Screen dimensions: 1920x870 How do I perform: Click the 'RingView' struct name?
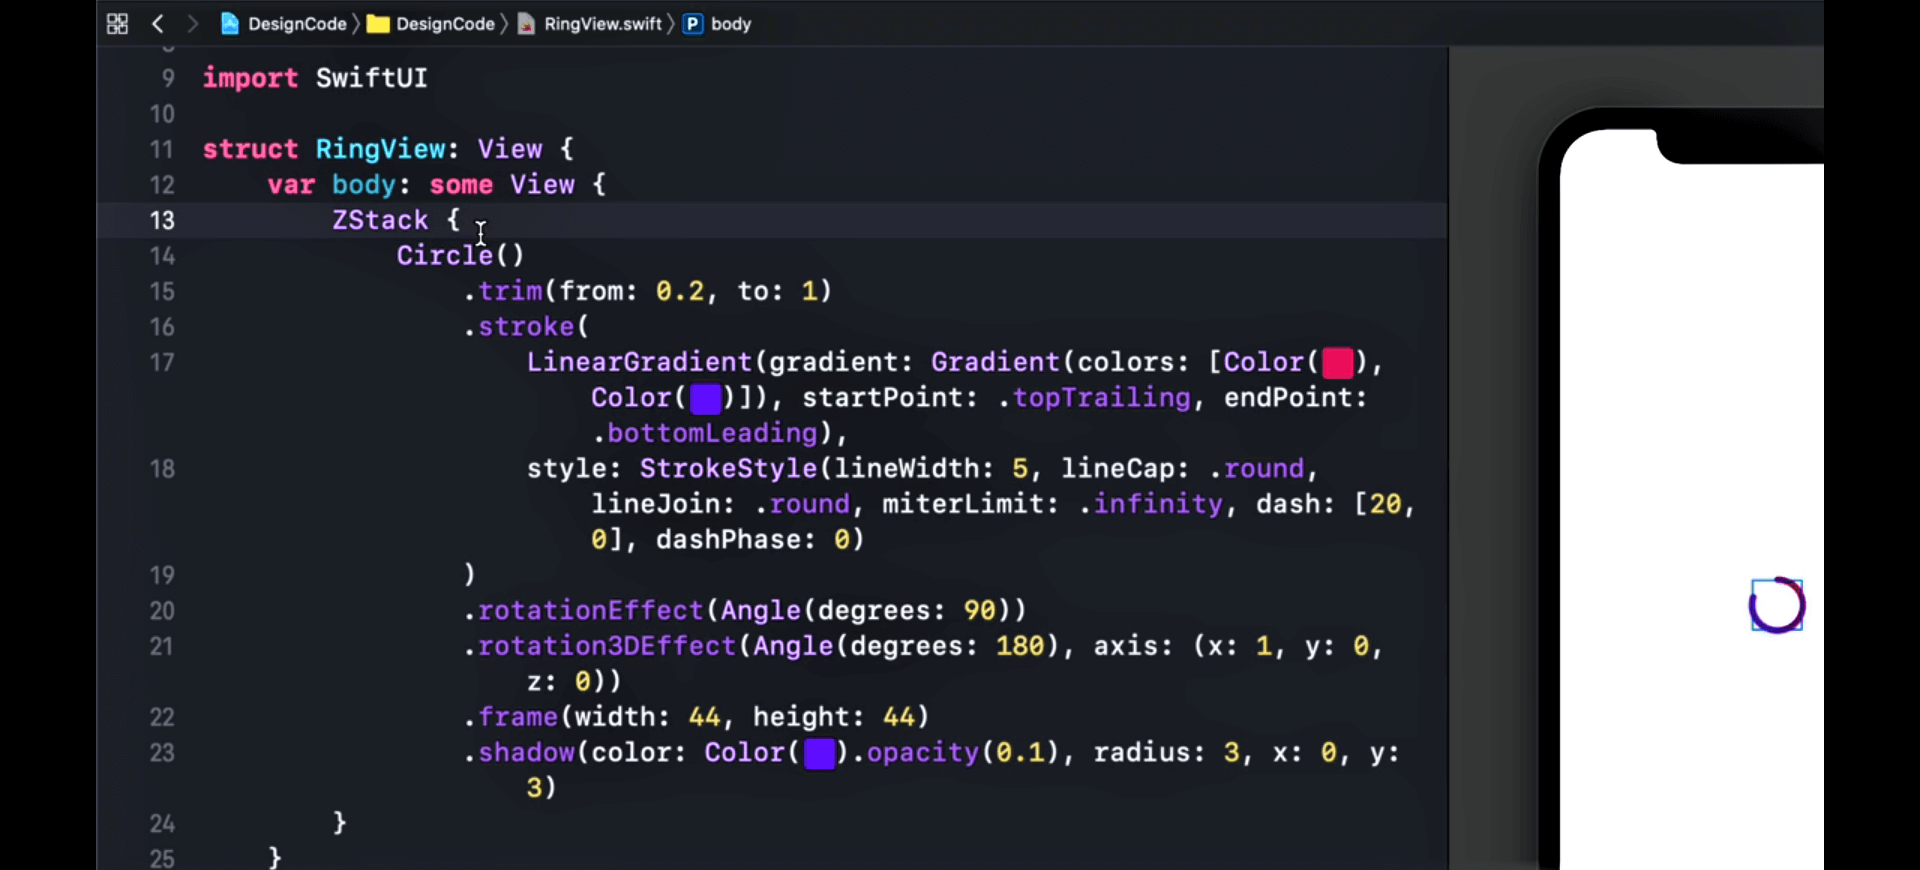click(380, 149)
